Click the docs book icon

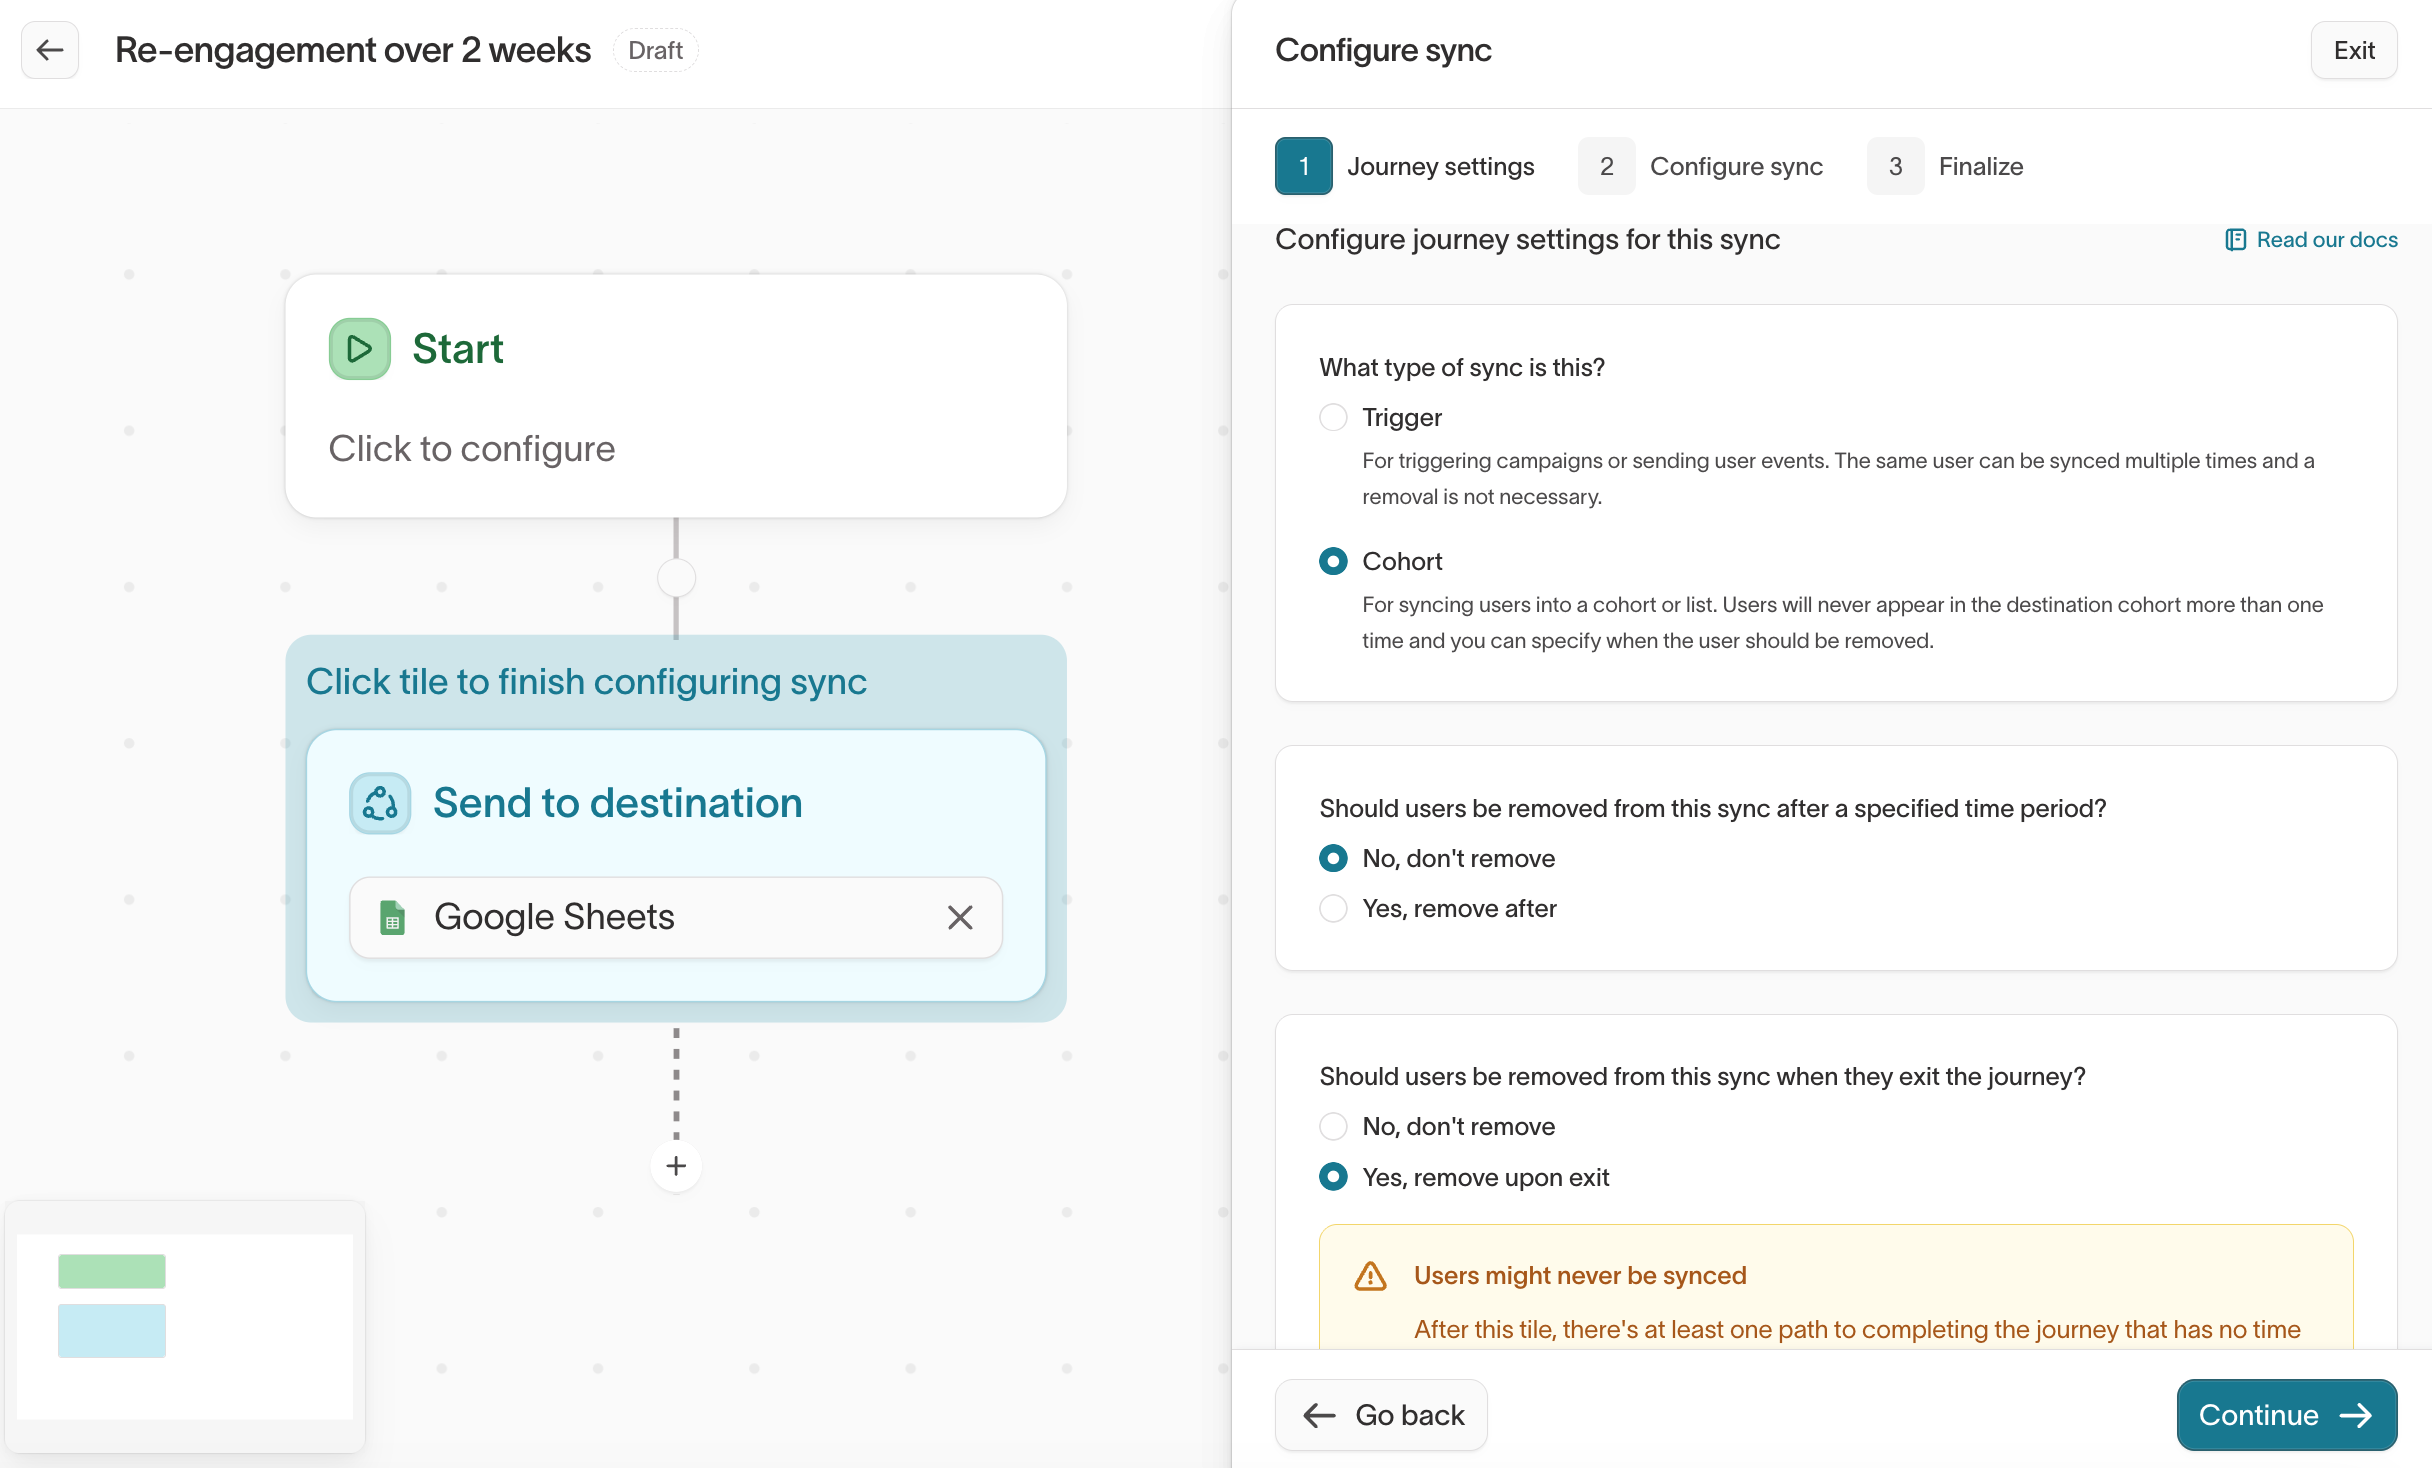tap(2235, 240)
